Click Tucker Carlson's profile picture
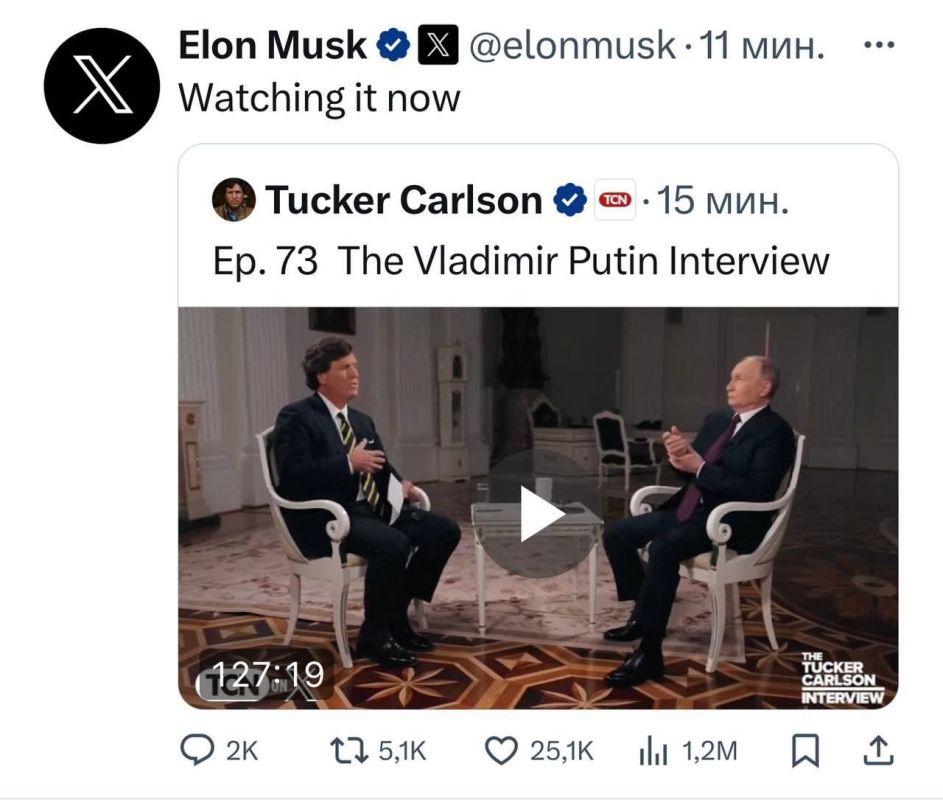 [235, 198]
